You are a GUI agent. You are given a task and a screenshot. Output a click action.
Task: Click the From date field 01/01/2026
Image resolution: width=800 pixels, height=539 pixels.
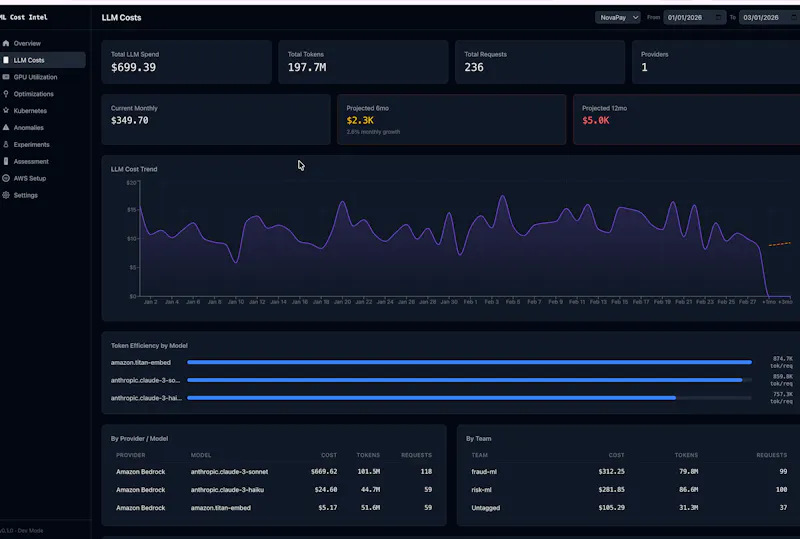coord(694,17)
